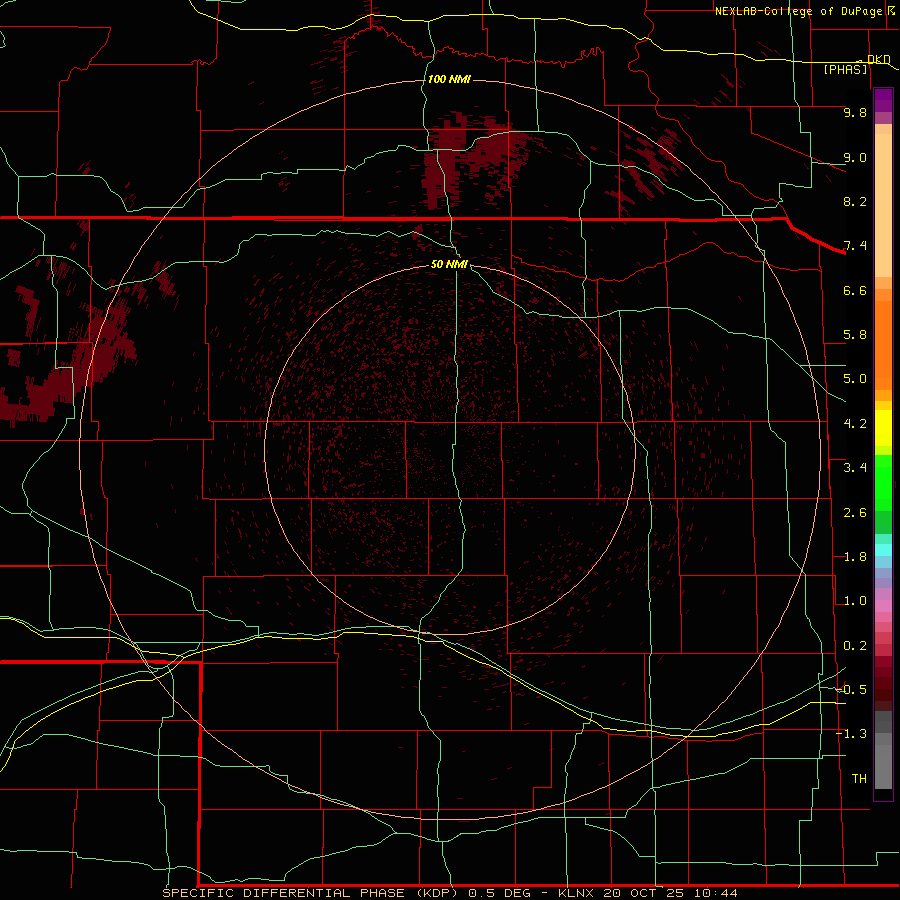This screenshot has width=900, height=900.
Task: Click the 1.8 value on color scale
Action: pos(855,557)
